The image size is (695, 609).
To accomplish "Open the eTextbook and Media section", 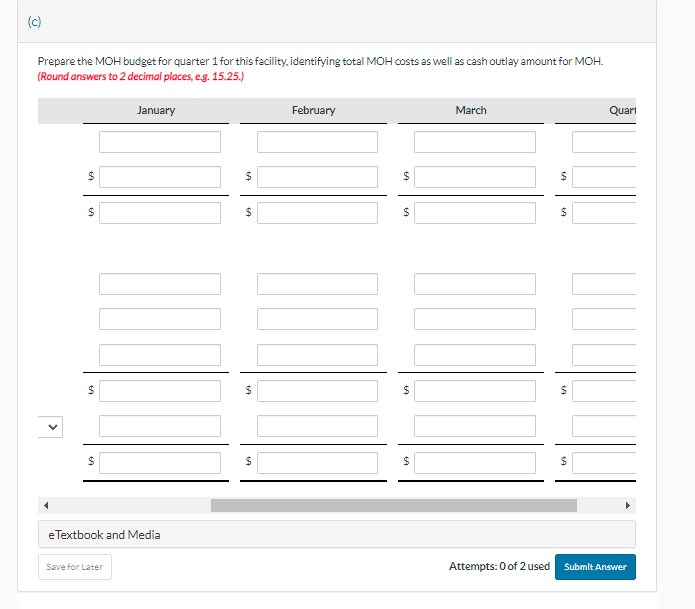I will point(337,535).
